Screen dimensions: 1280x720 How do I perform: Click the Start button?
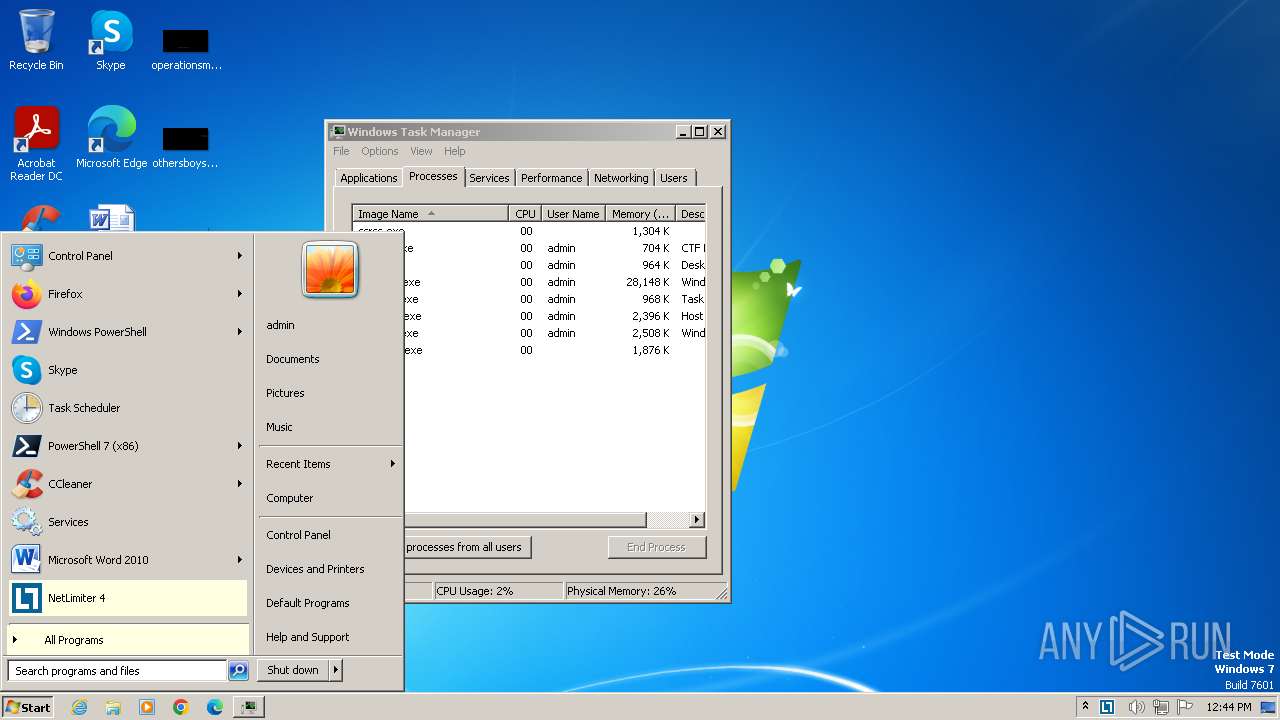pyautogui.click(x=28, y=707)
